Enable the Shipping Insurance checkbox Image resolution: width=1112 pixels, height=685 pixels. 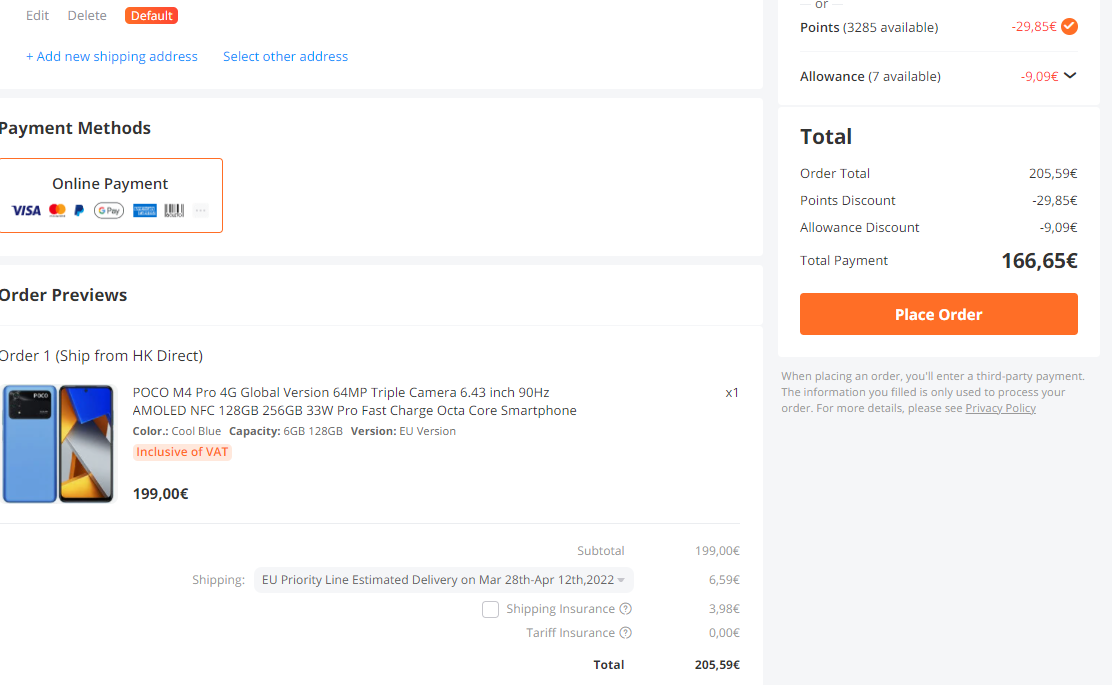coord(490,609)
